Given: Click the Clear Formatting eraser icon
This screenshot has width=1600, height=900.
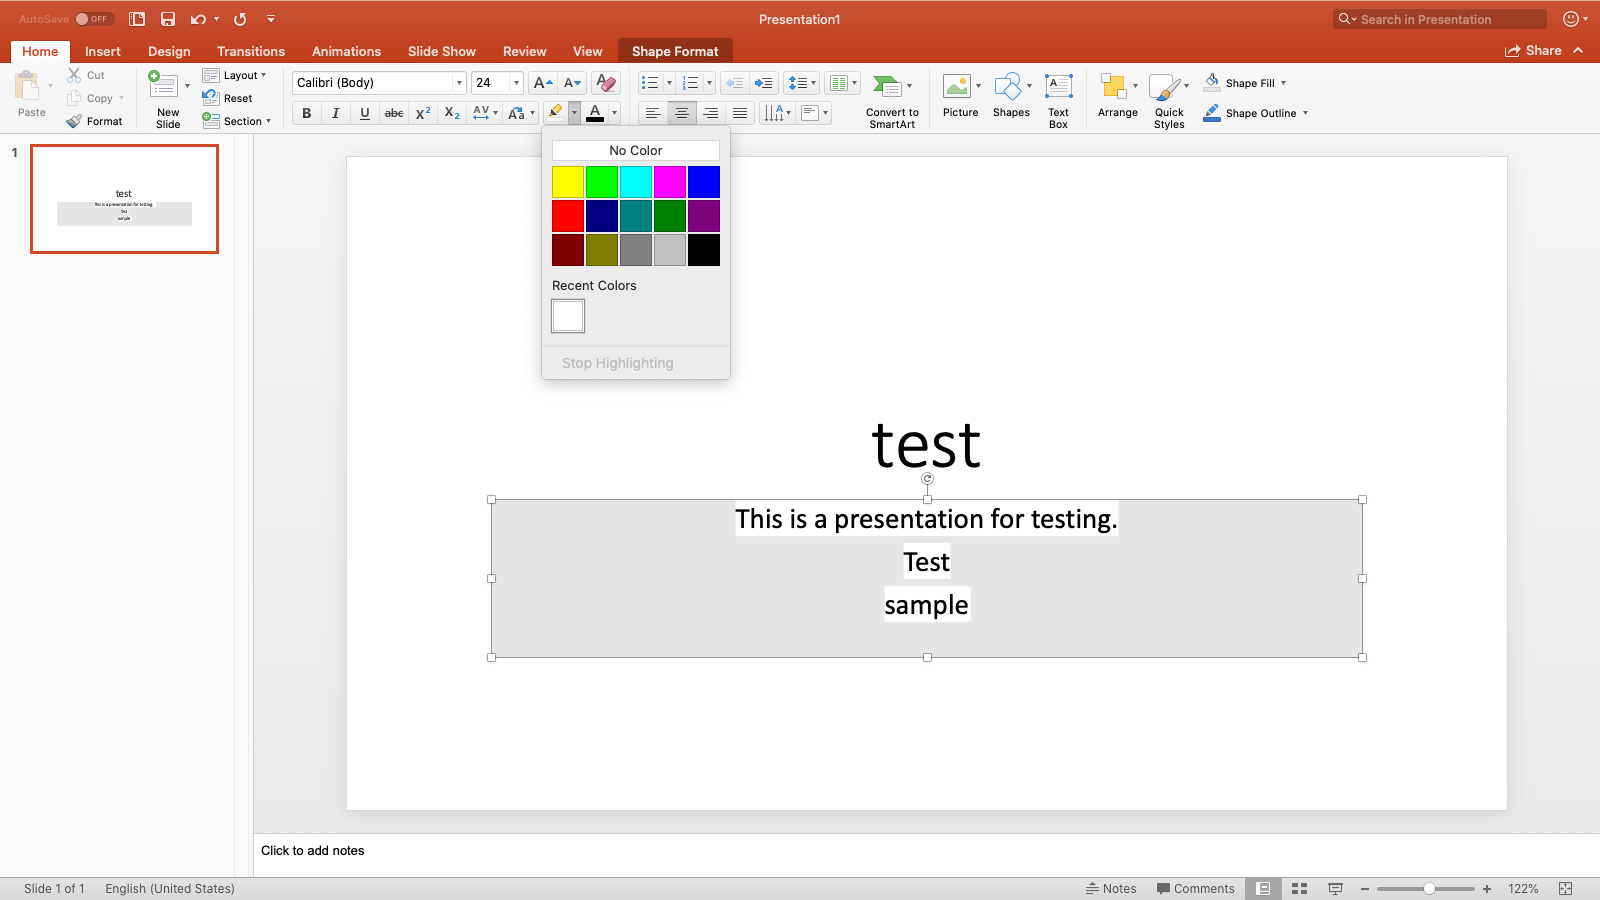Looking at the screenshot, I should 605,83.
